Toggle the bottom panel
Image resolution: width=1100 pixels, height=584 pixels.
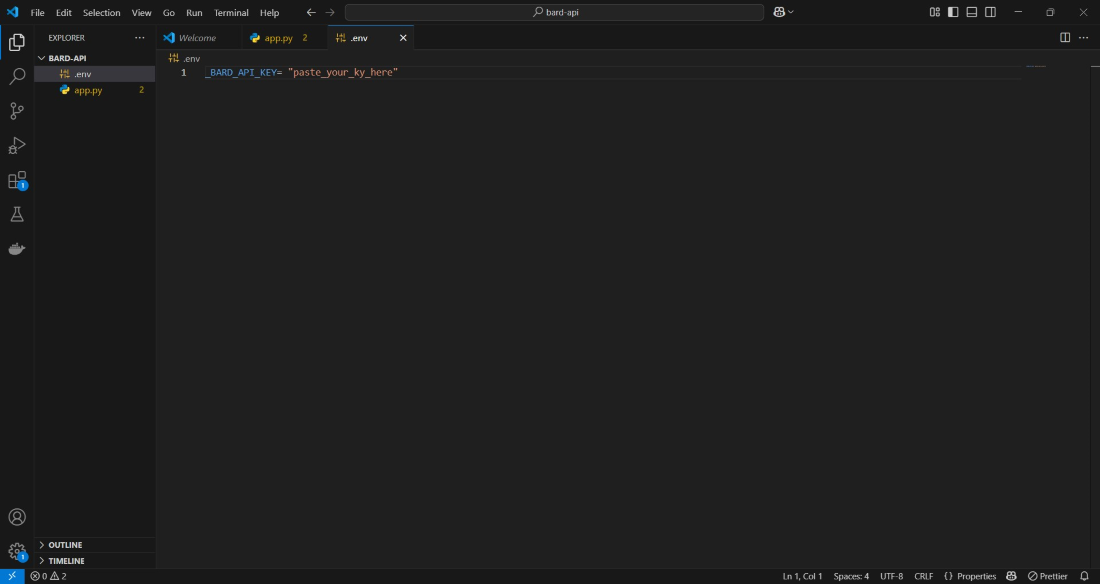[x=972, y=12]
